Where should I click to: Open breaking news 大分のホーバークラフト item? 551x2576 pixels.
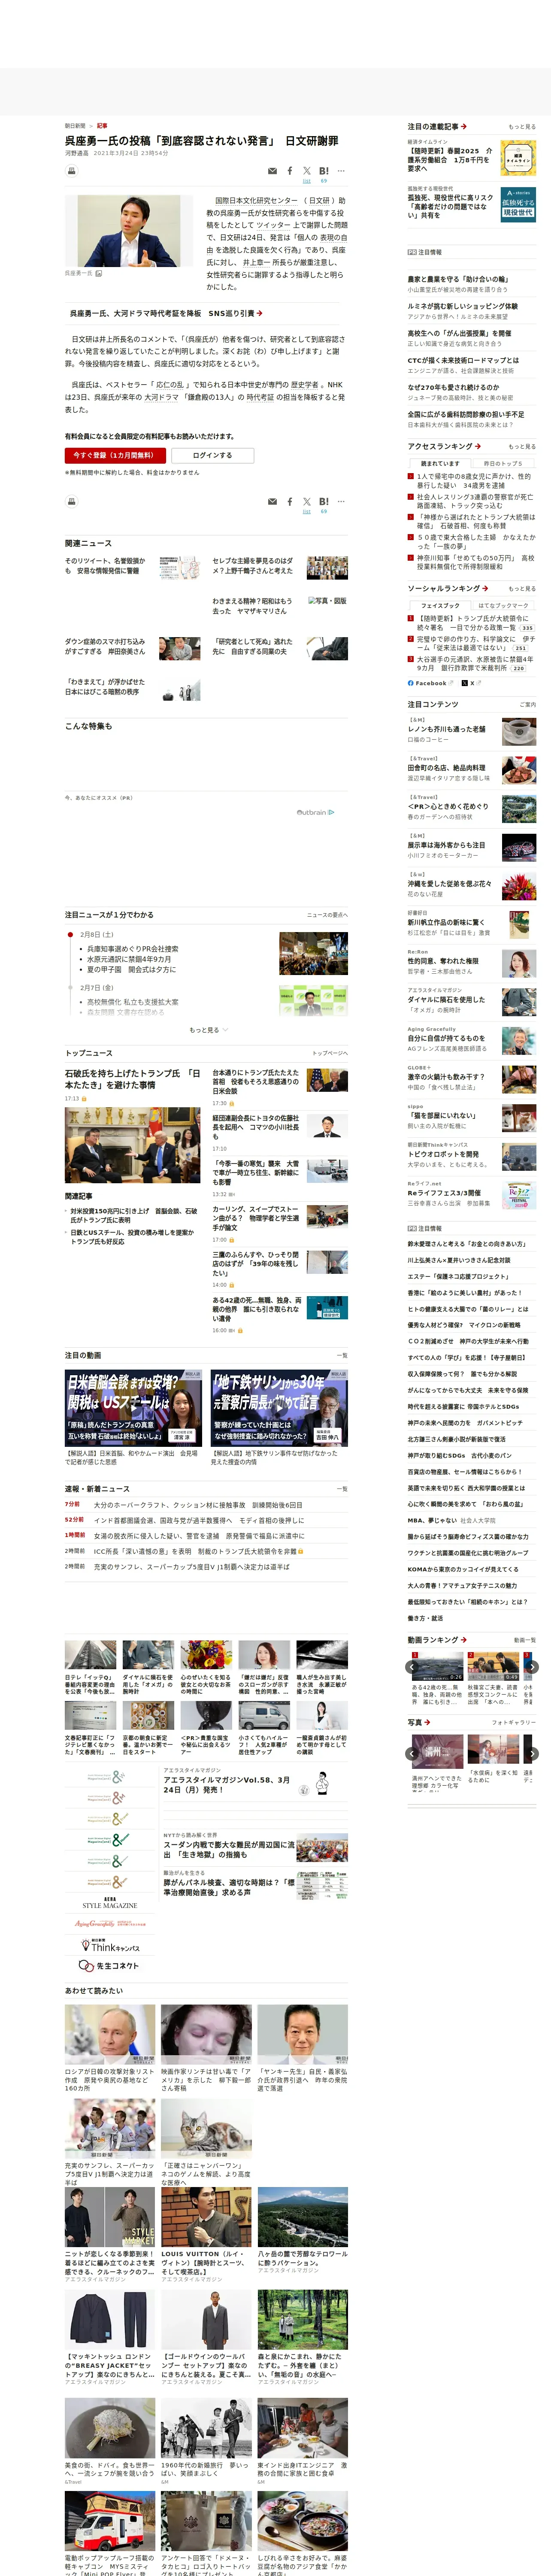pyautogui.click(x=198, y=1505)
